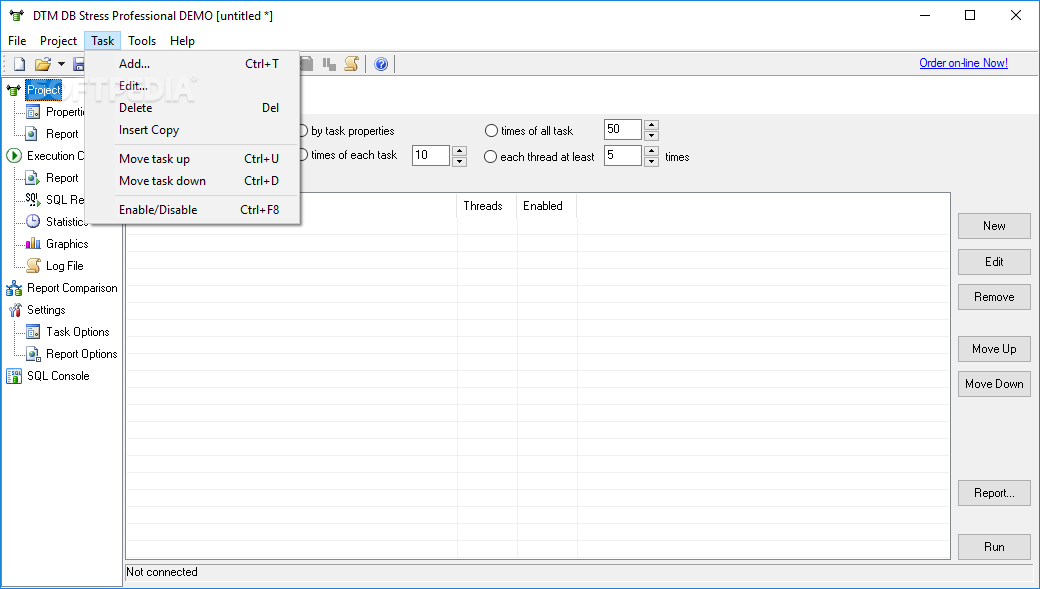Click the Log File scroll icon
Viewport: 1040px width, 589px height.
click(x=32, y=265)
